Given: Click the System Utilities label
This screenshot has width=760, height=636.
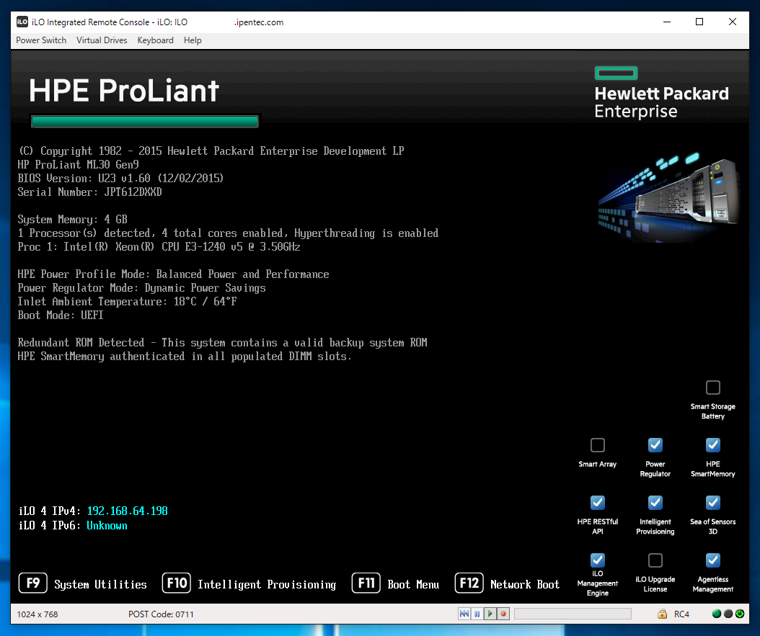Looking at the screenshot, I should pos(100,585).
